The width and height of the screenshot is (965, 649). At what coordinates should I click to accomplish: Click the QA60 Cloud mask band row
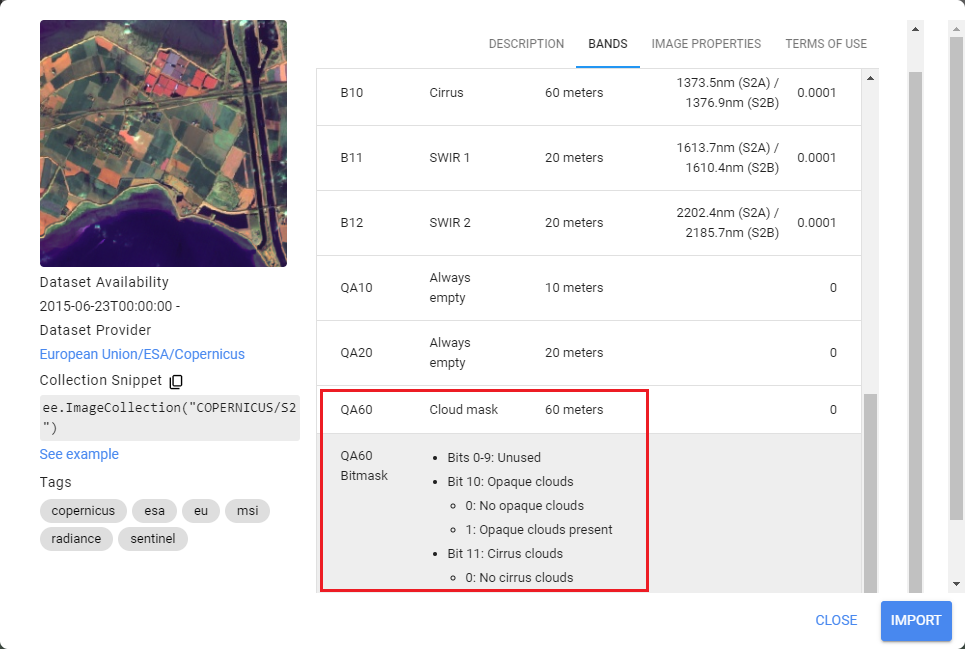[590, 410]
